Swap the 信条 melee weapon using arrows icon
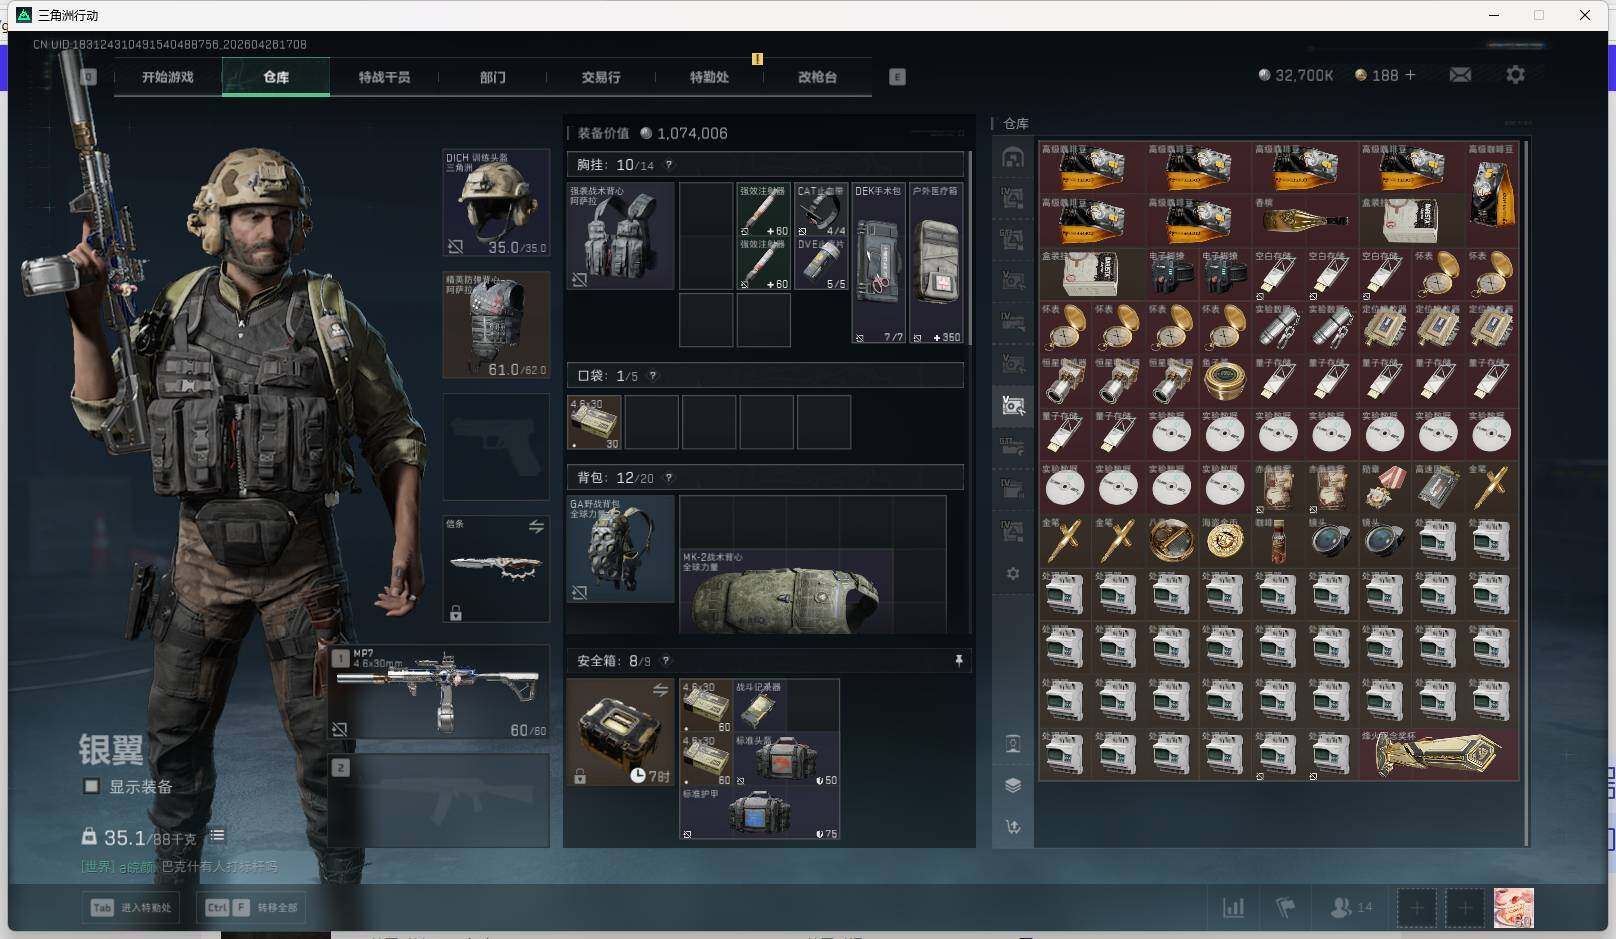The image size is (1616, 939). click(536, 526)
